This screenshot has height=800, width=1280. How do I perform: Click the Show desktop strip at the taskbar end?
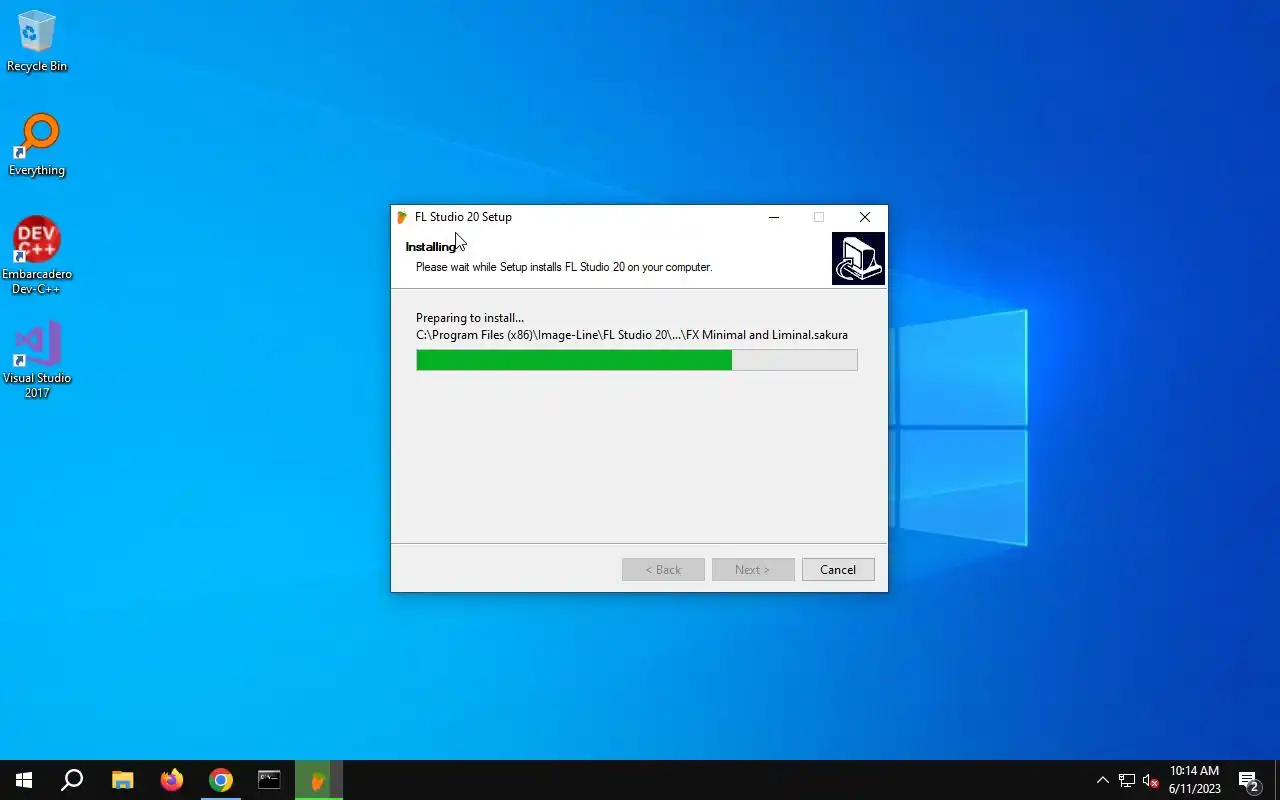tap(1277, 780)
